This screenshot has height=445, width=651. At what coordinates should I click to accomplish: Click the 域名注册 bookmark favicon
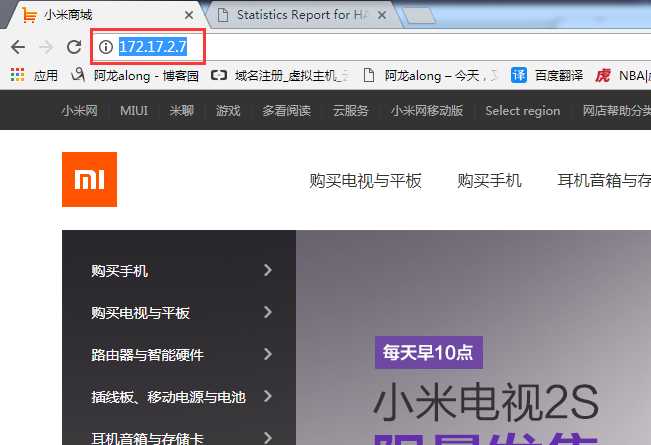219,75
